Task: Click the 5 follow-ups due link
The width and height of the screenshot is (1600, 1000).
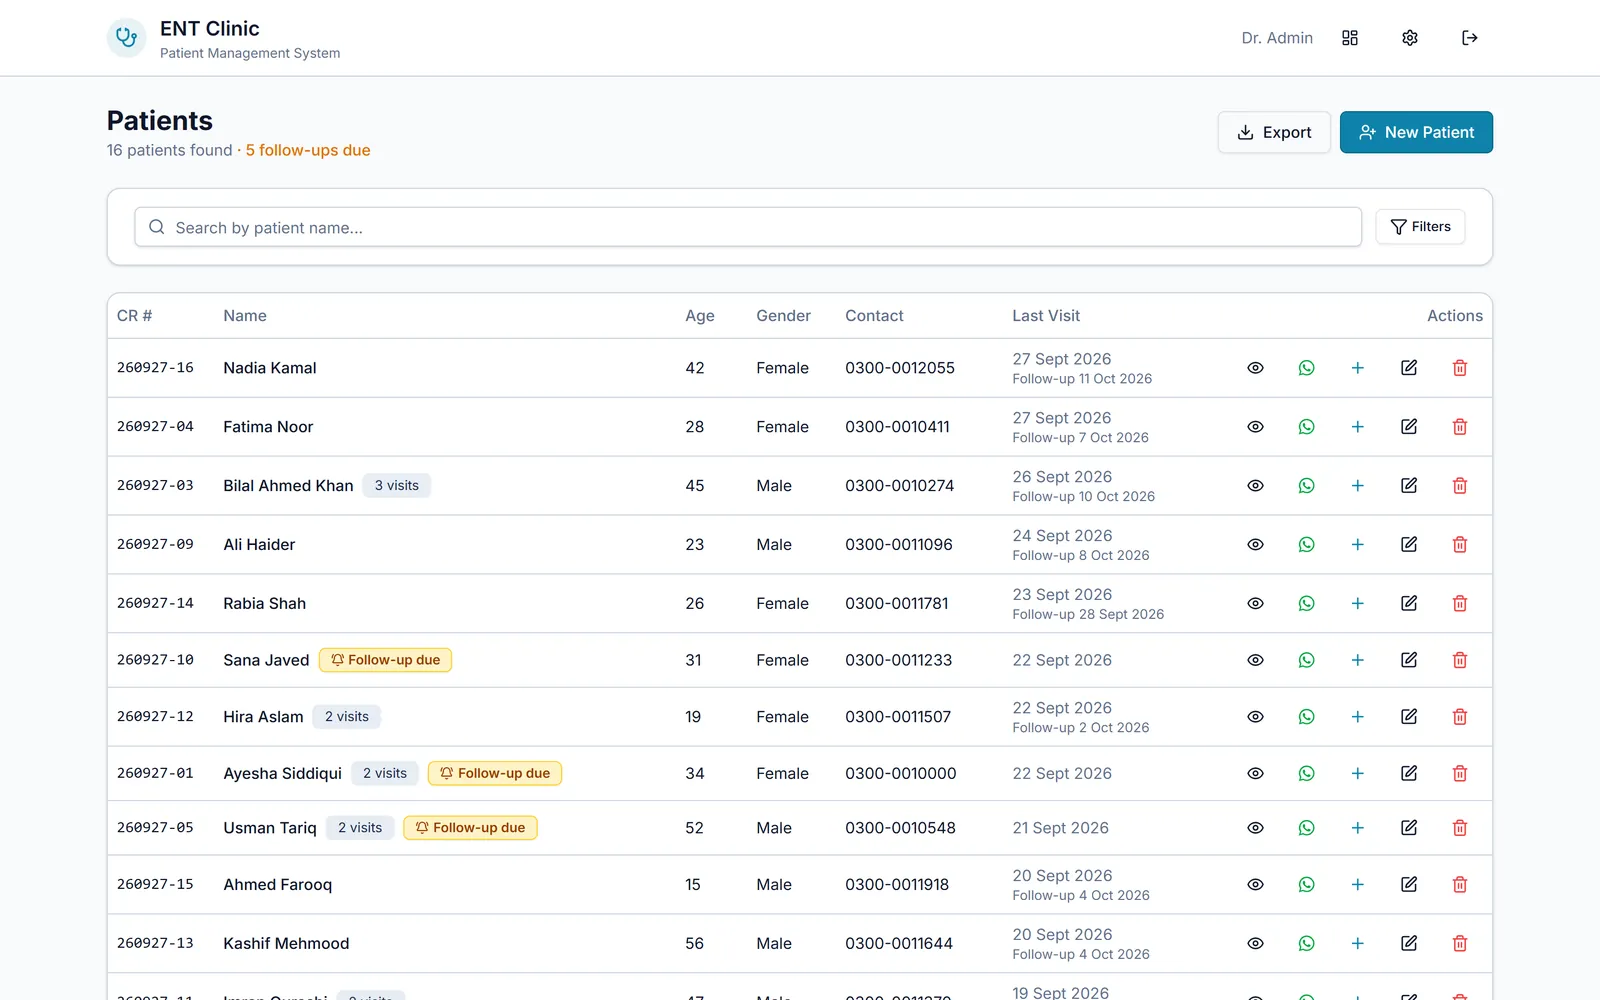Action: 308,150
